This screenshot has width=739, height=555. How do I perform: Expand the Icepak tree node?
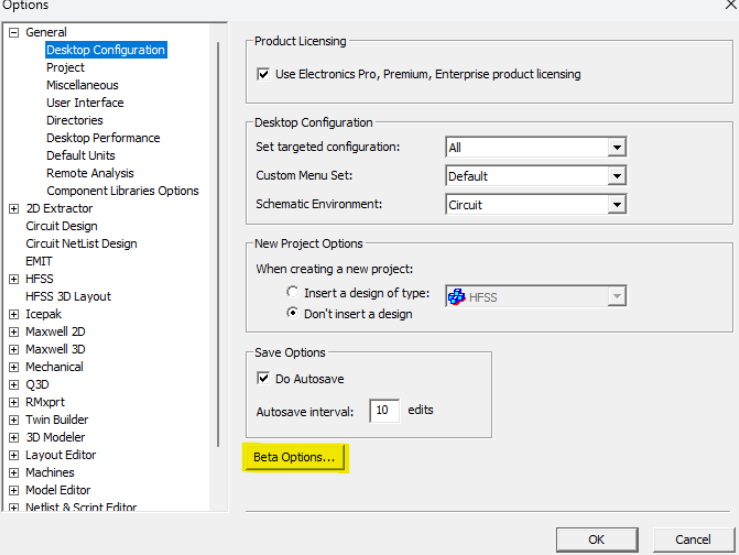14,314
